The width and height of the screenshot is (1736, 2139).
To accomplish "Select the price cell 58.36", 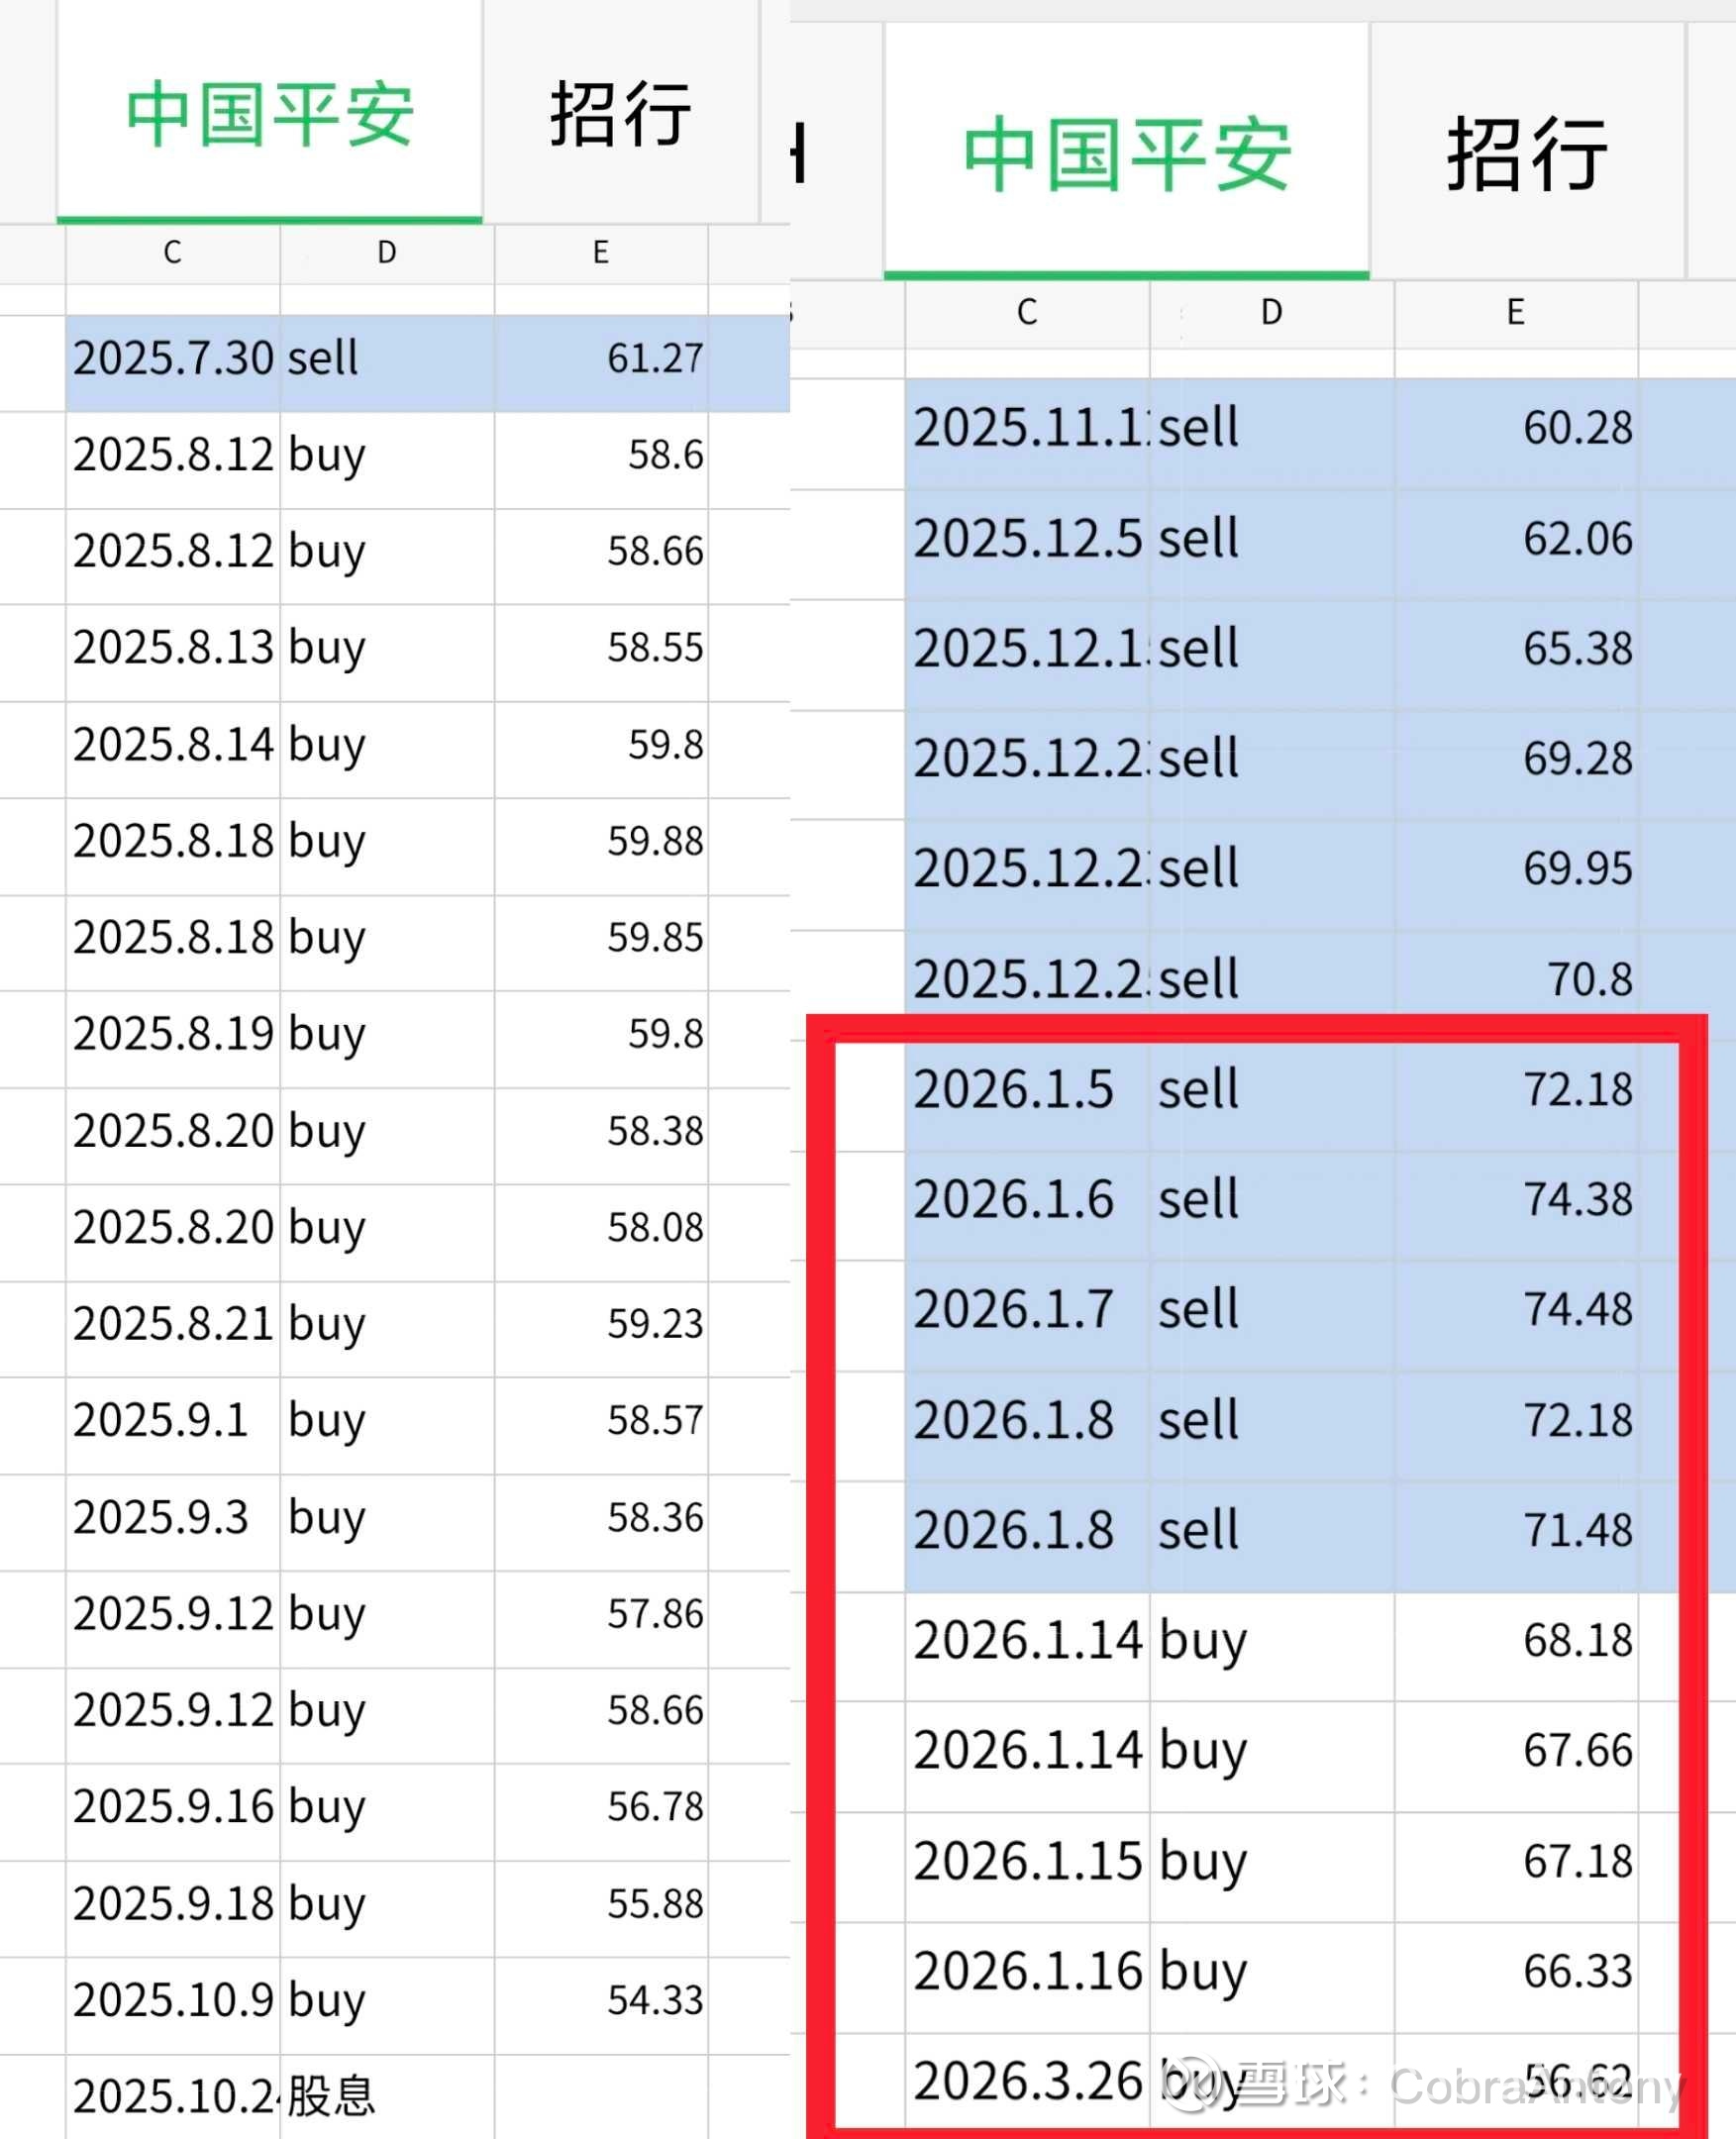I will [x=601, y=1522].
